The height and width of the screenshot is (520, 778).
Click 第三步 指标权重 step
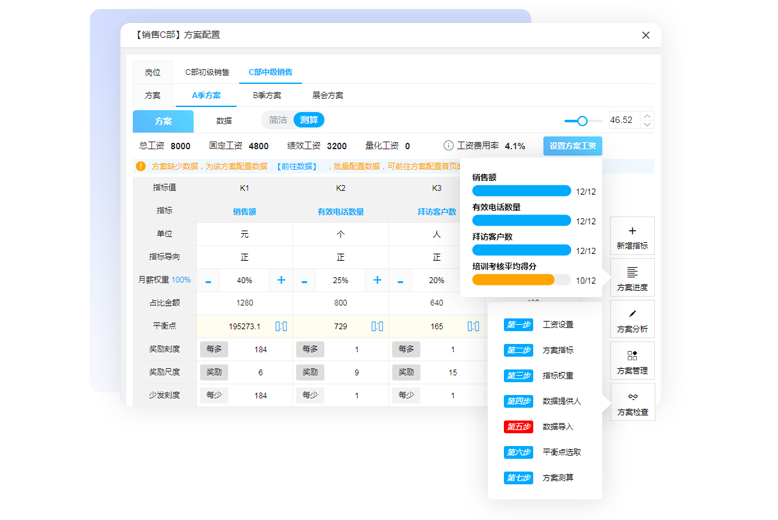[x=539, y=376]
